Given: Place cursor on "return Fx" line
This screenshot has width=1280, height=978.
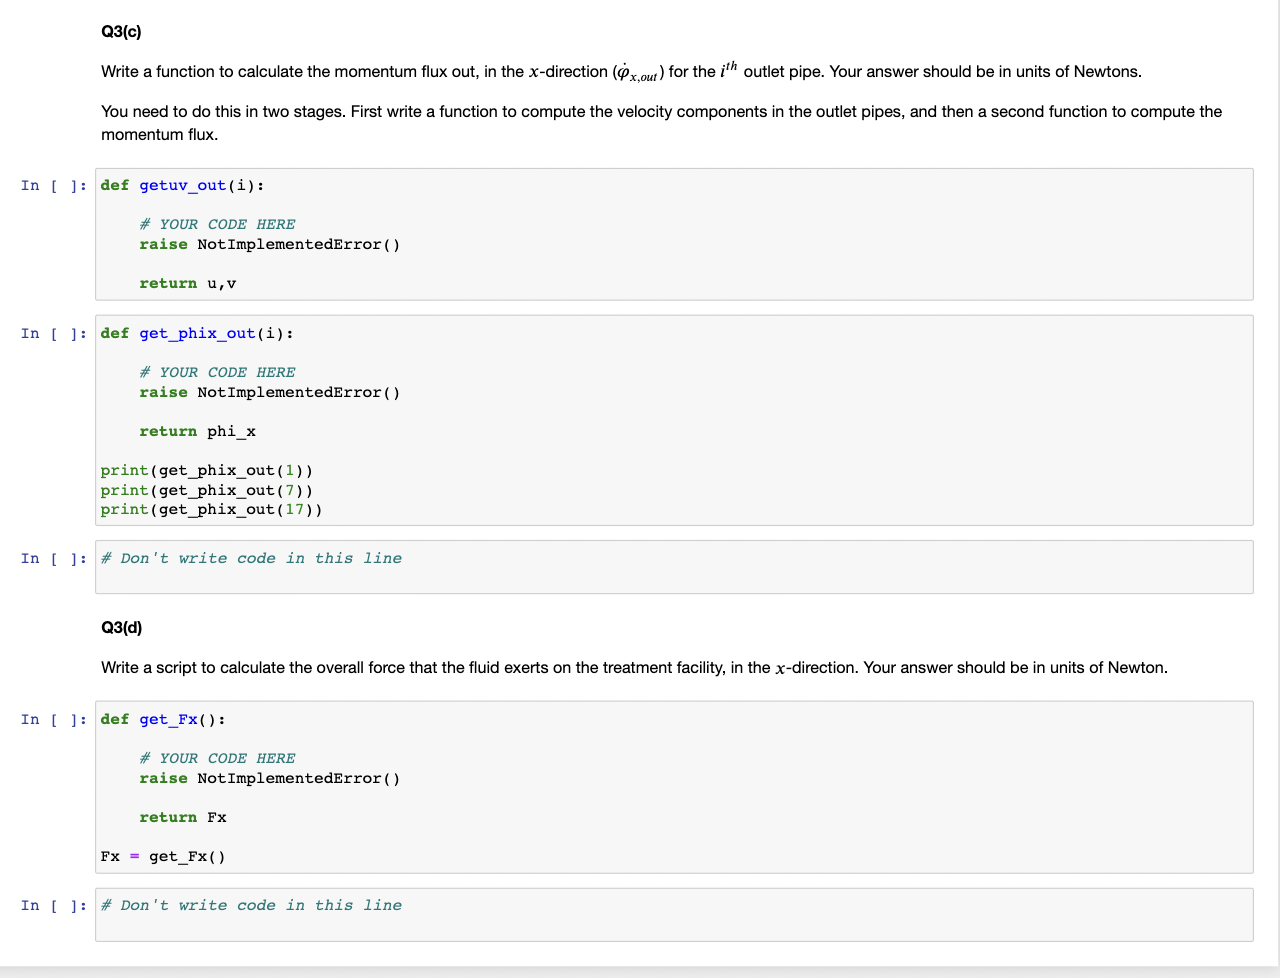Looking at the screenshot, I should click(183, 817).
